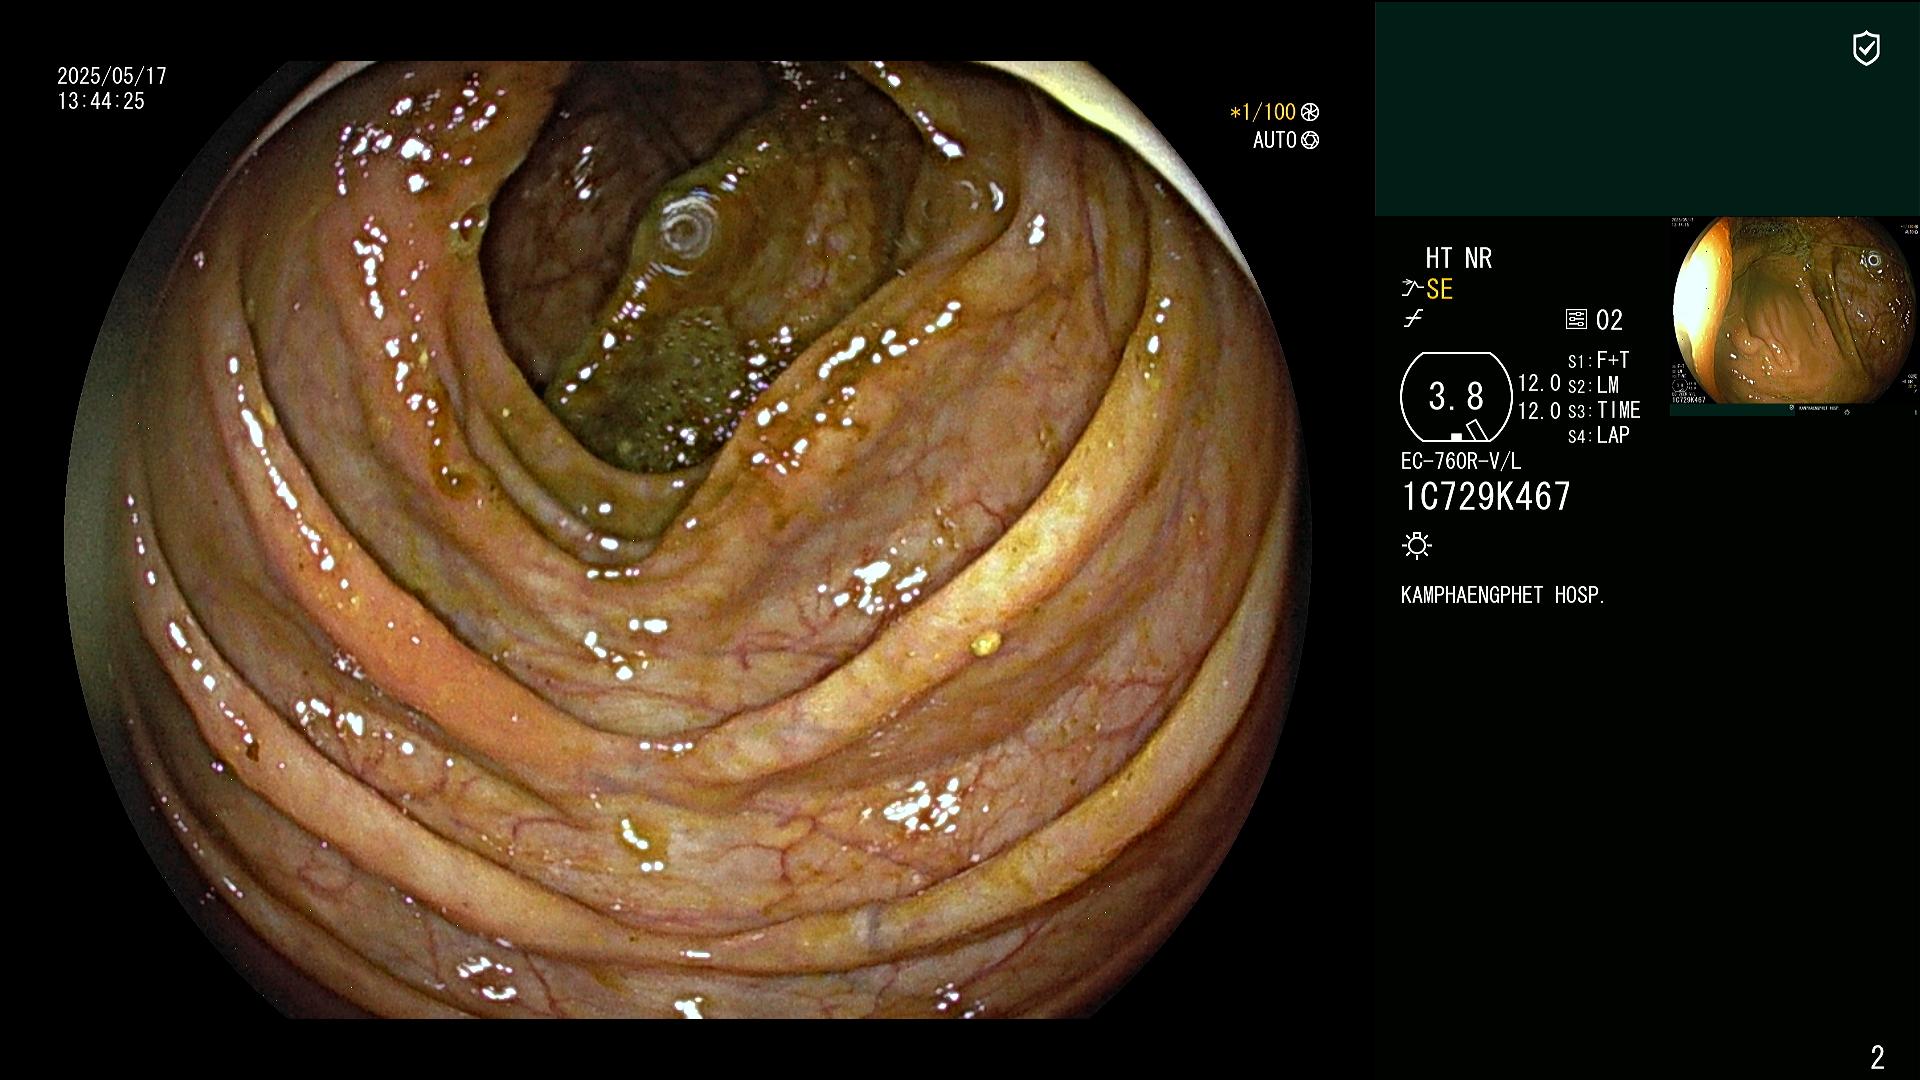The width and height of the screenshot is (1920, 1080).
Task: Click the AUTO exposure label
Action: click(x=1275, y=140)
